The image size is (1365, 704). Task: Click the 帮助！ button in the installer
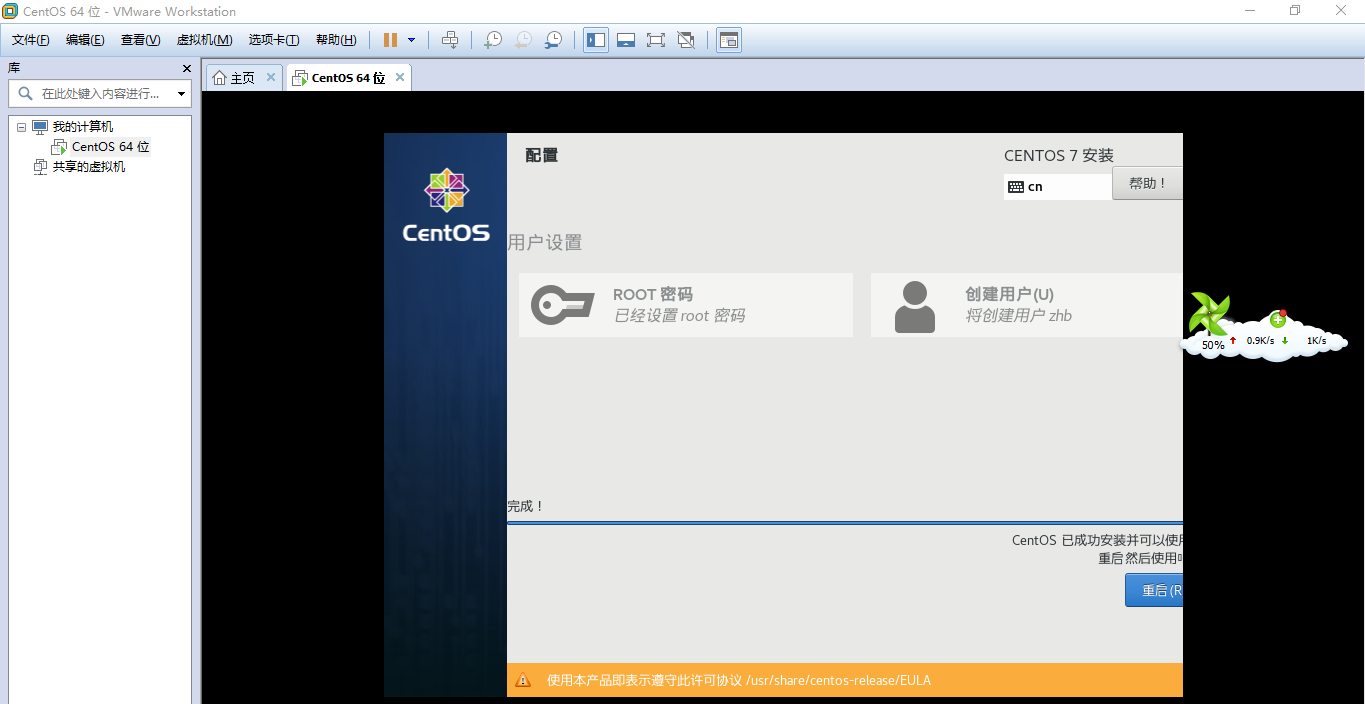click(1147, 183)
